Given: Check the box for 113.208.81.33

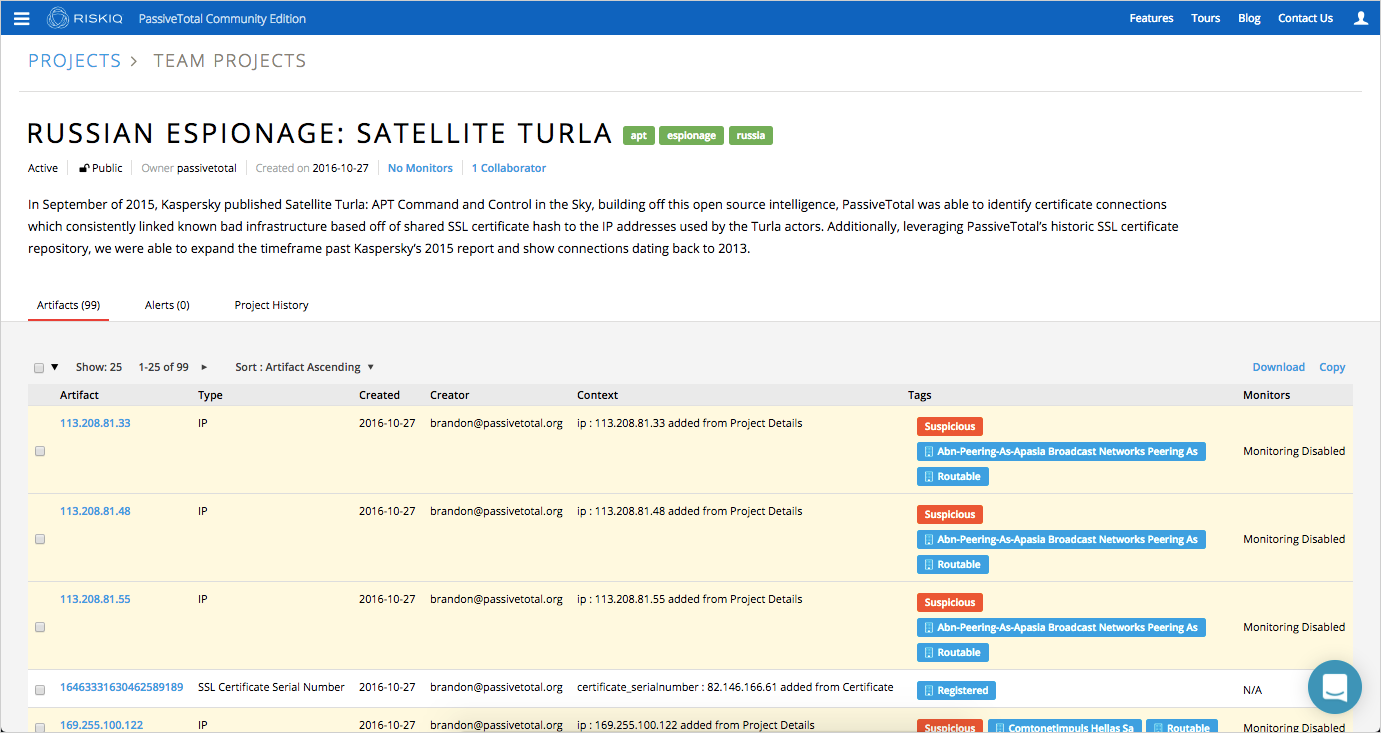Looking at the screenshot, I should [x=40, y=451].
